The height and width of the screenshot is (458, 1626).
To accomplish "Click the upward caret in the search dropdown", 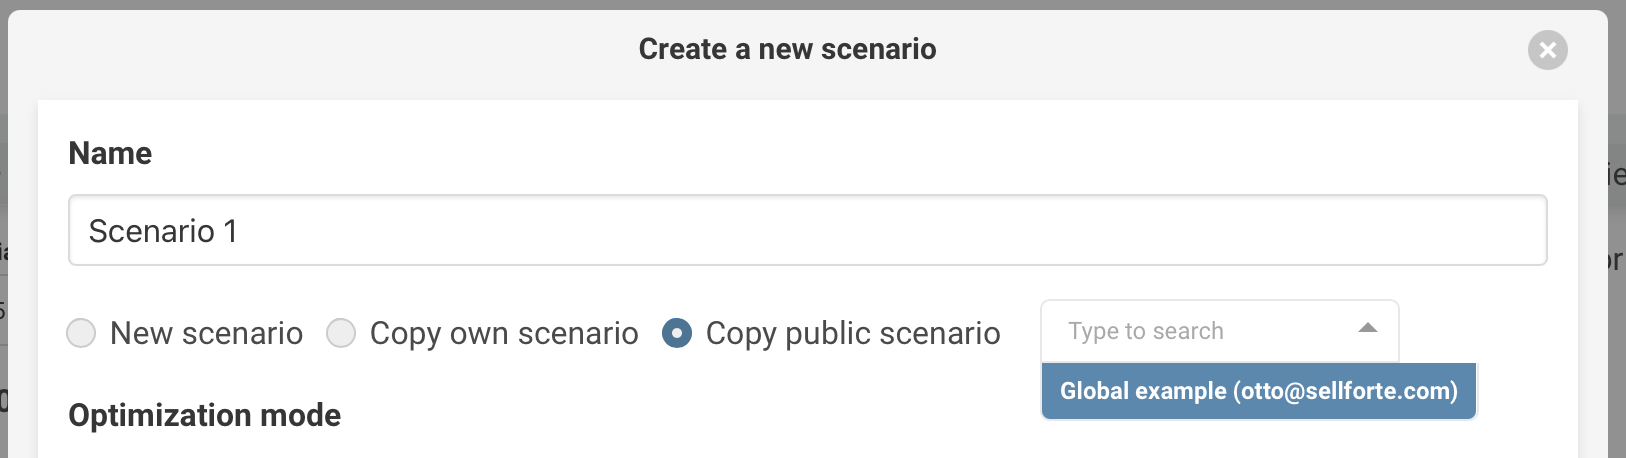I will point(1367,329).
